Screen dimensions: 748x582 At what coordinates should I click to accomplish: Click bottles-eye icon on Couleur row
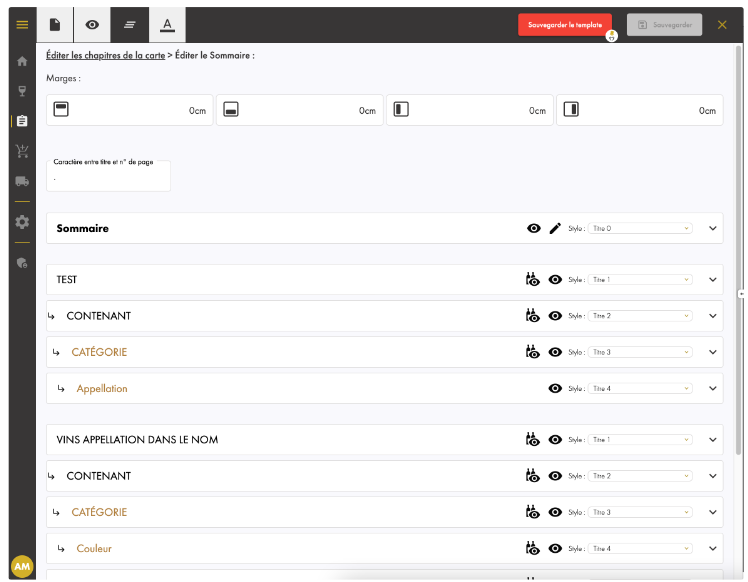click(532, 549)
